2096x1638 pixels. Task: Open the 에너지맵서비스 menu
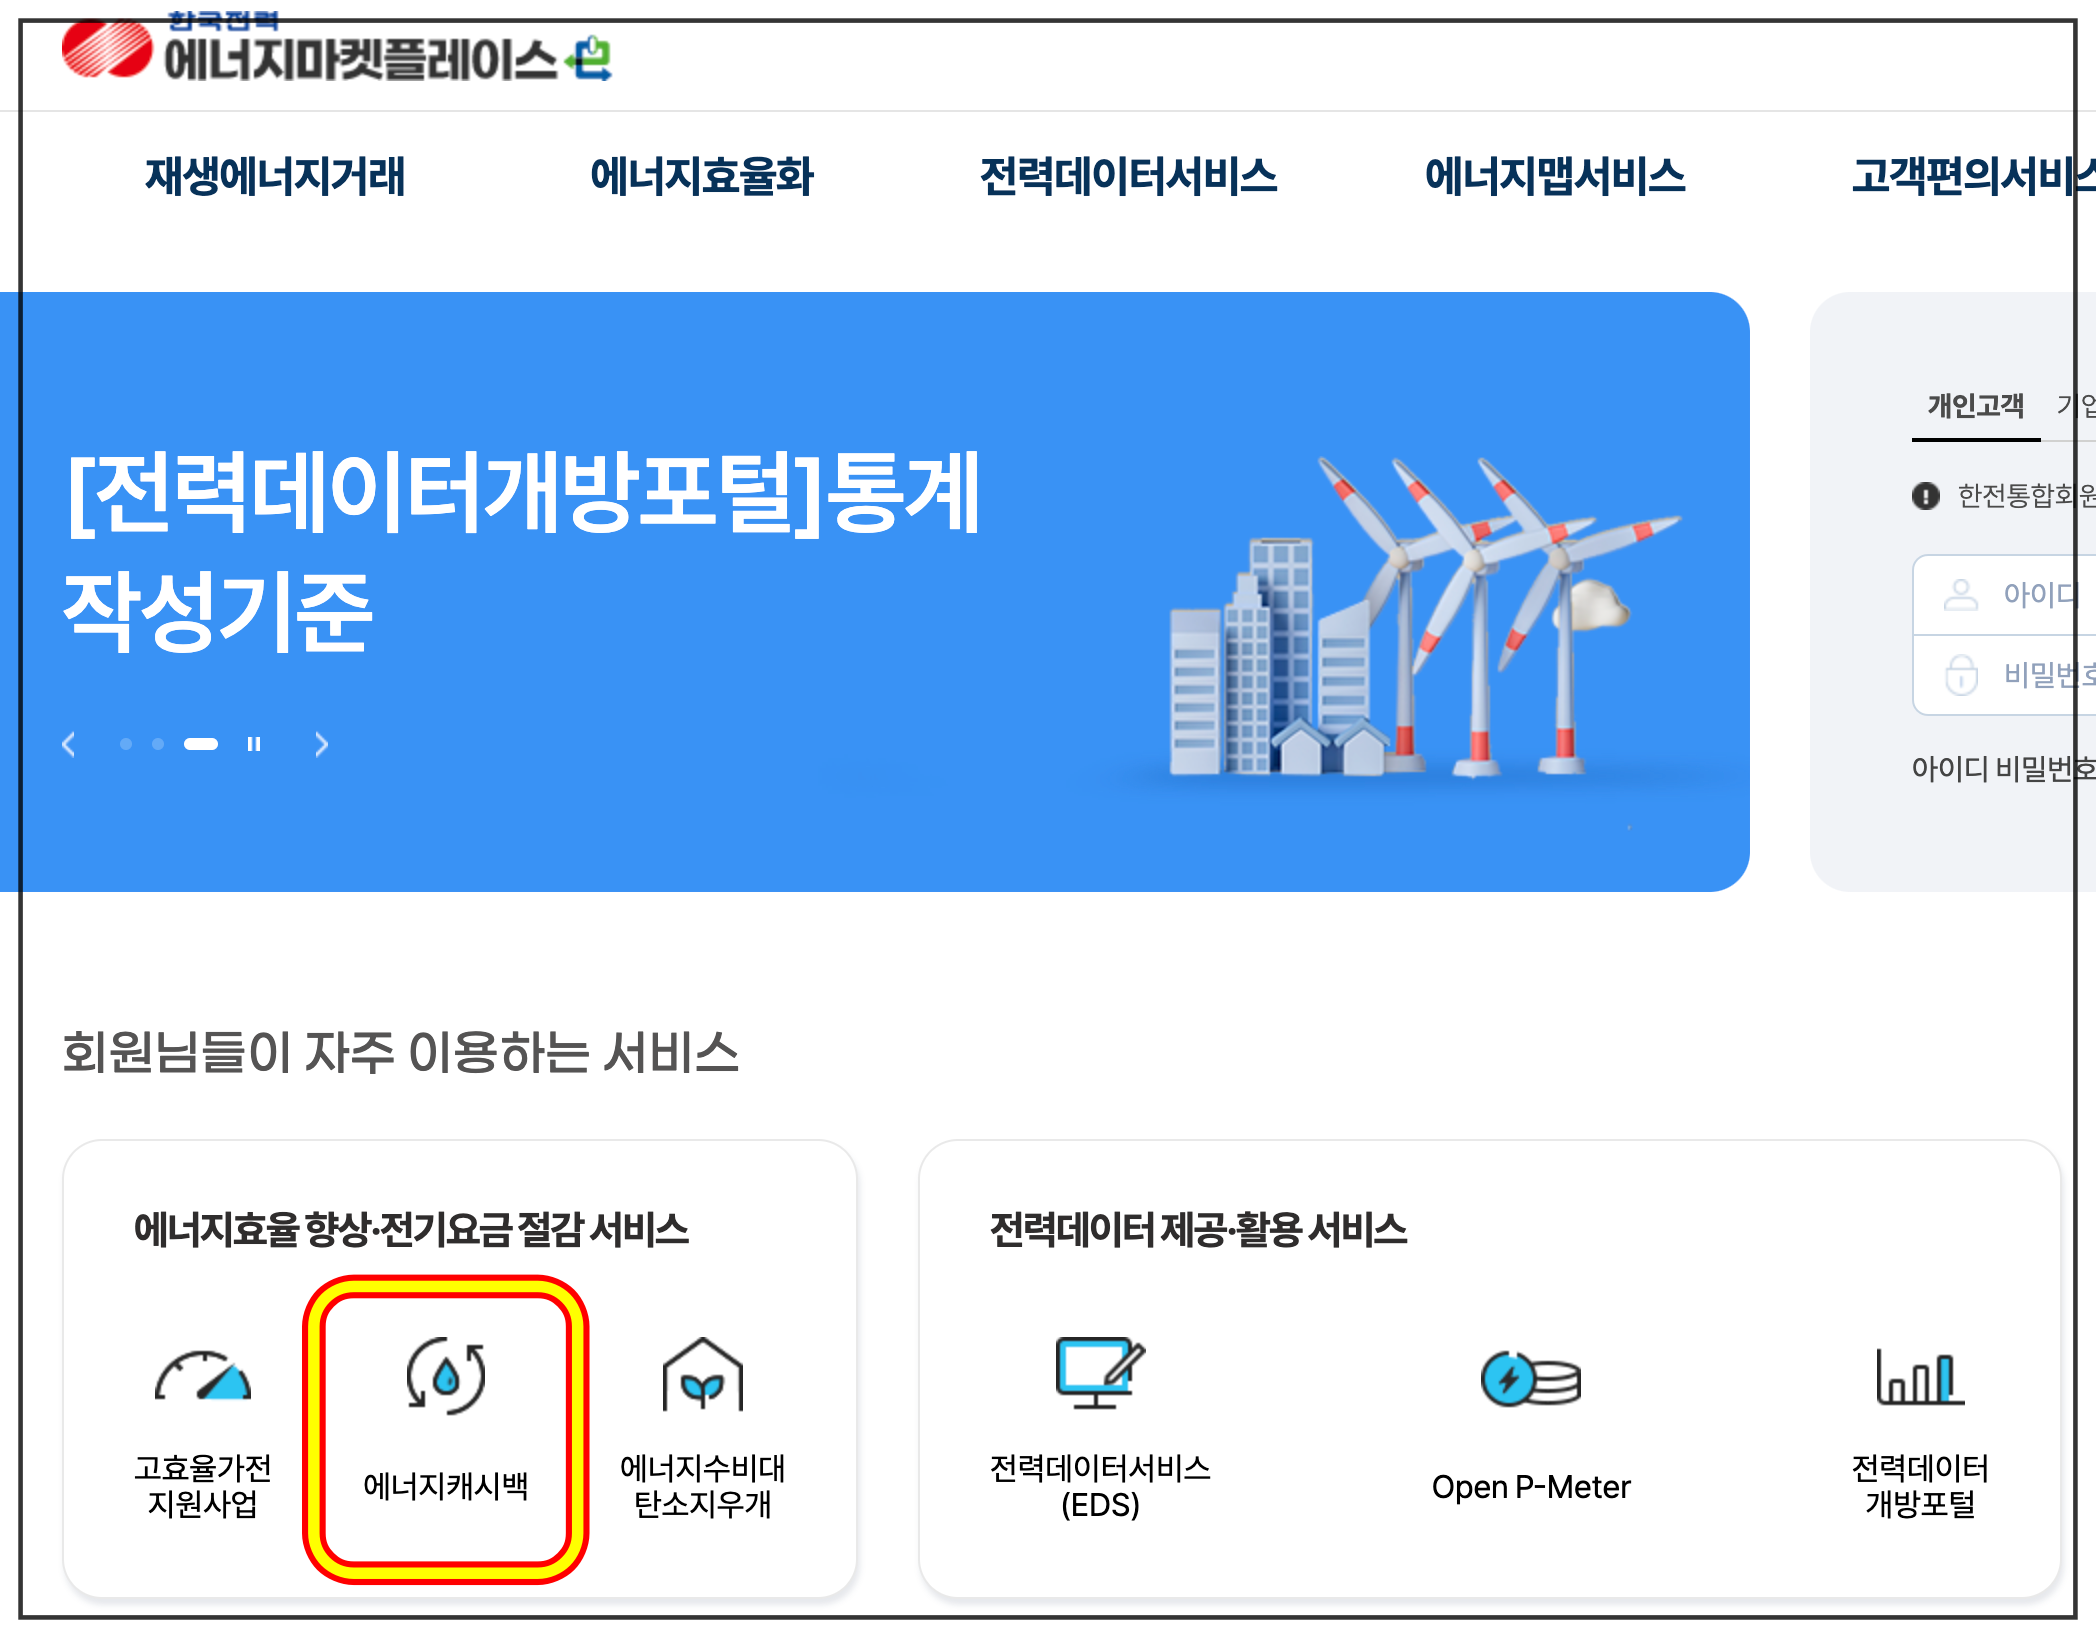coord(1554,177)
